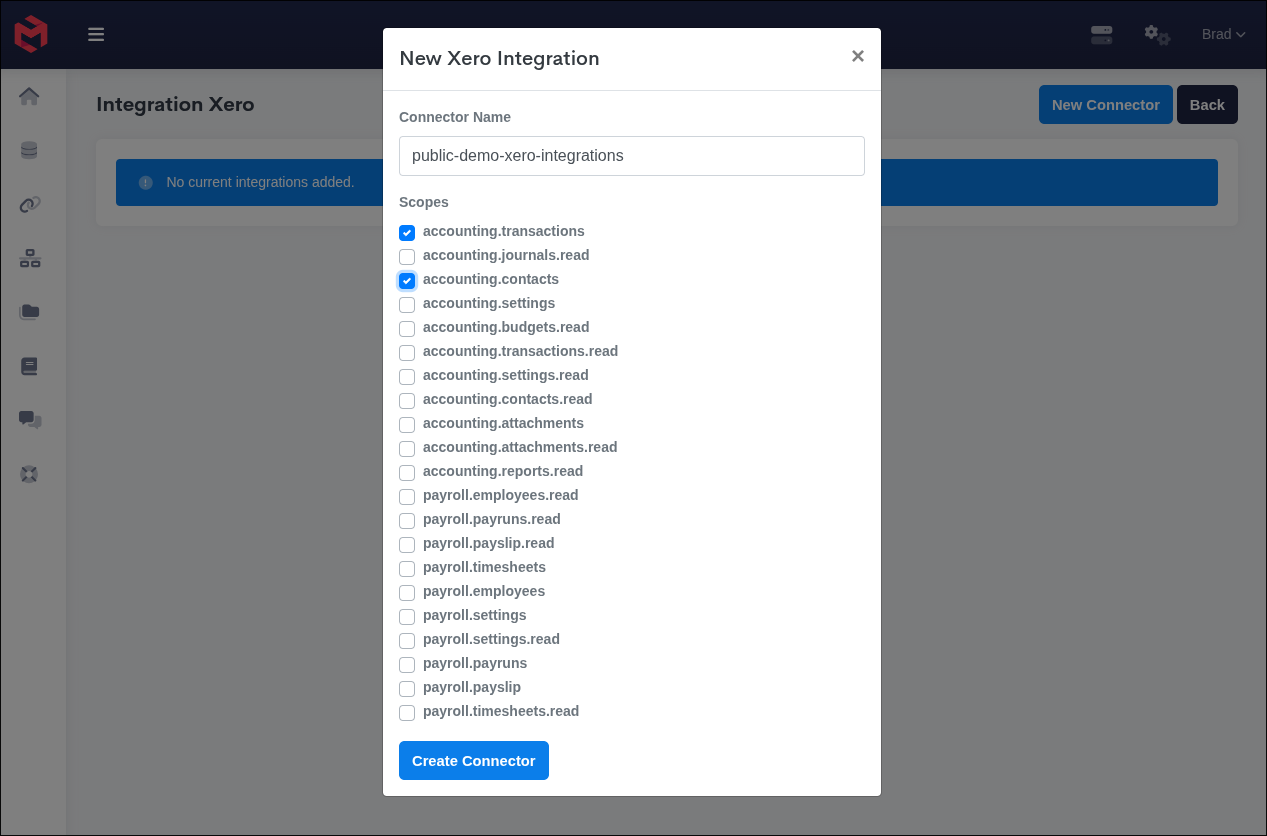Select the Sitemap workflow icon in sidebar
This screenshot has height=836, width=1267.
tap(29, 258)
